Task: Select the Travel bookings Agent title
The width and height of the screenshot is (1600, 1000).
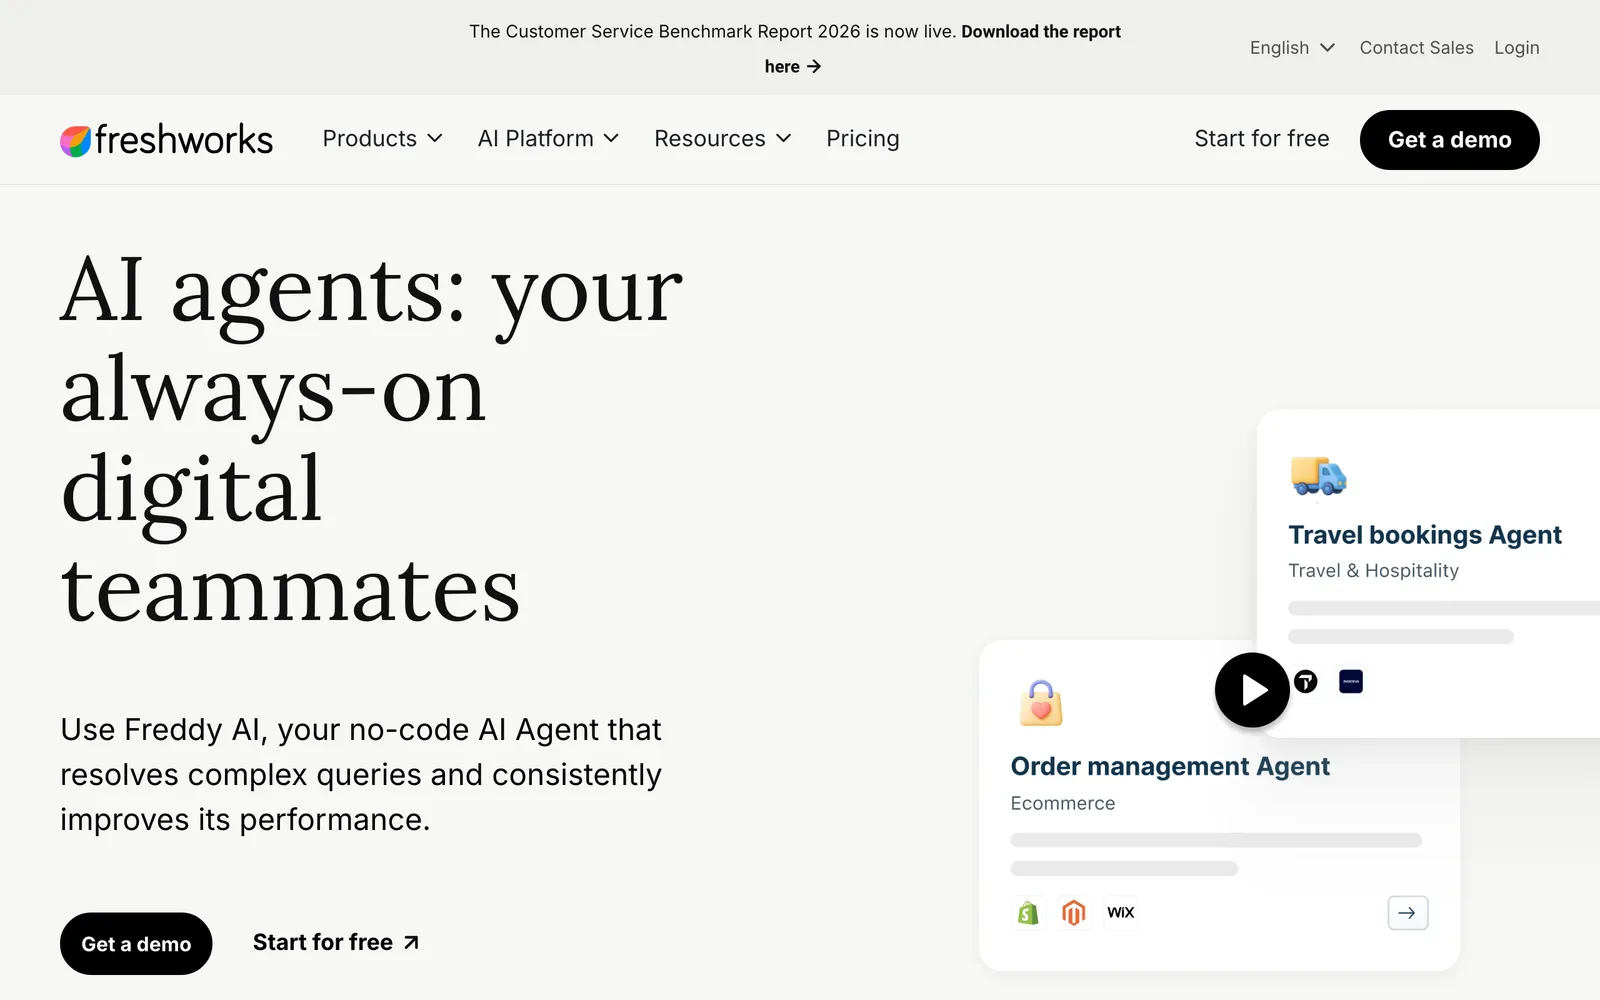Action: (1425, 536)
